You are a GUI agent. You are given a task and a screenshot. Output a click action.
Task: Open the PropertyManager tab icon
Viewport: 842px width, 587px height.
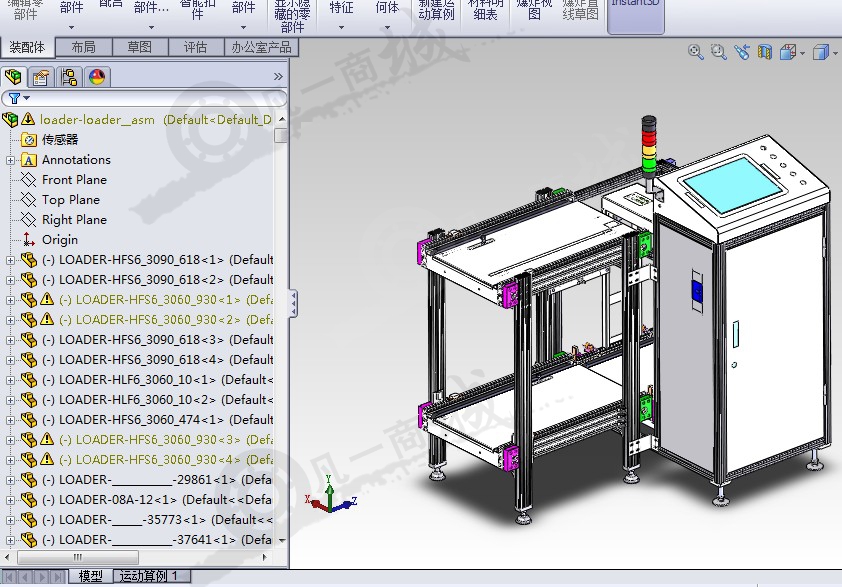click(x=41, y=77)
